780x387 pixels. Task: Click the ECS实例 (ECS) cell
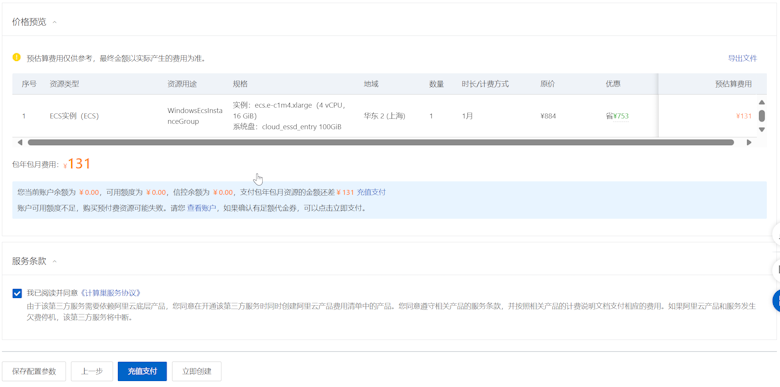74,116
